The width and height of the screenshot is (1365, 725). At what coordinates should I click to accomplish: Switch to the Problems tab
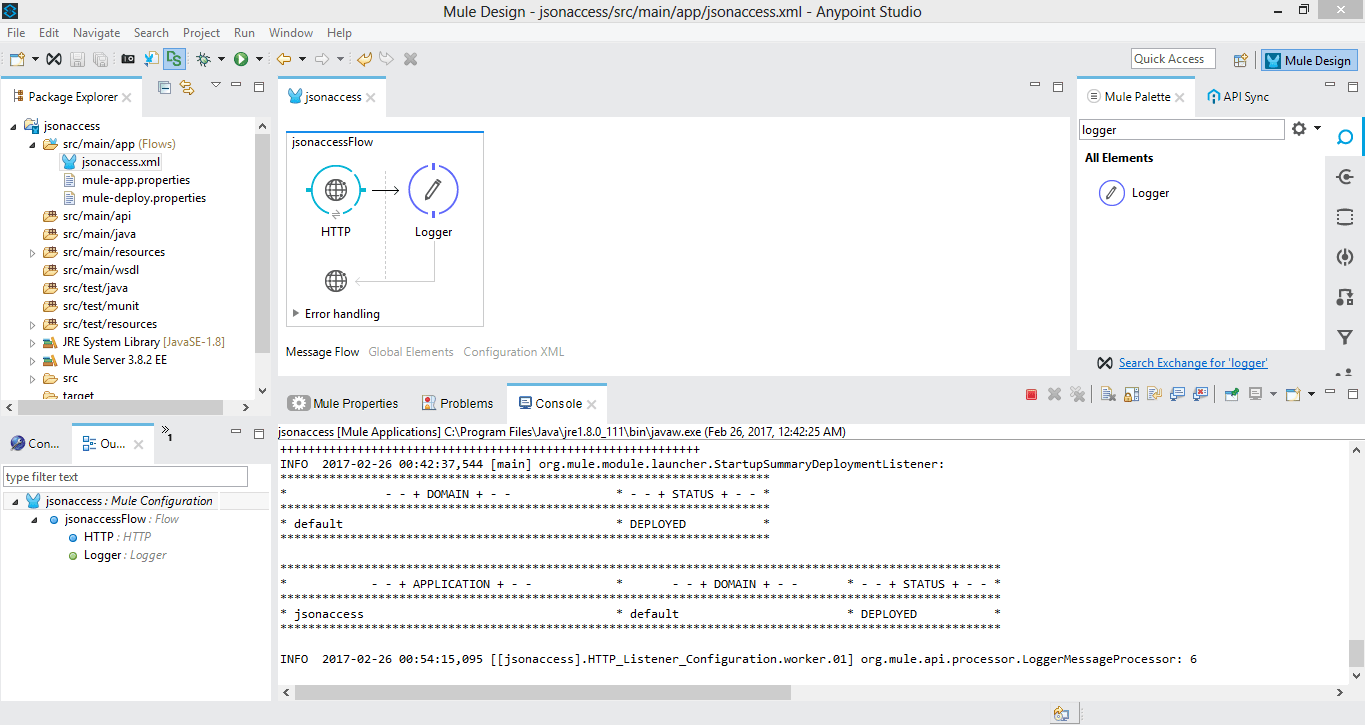[457, 404]
